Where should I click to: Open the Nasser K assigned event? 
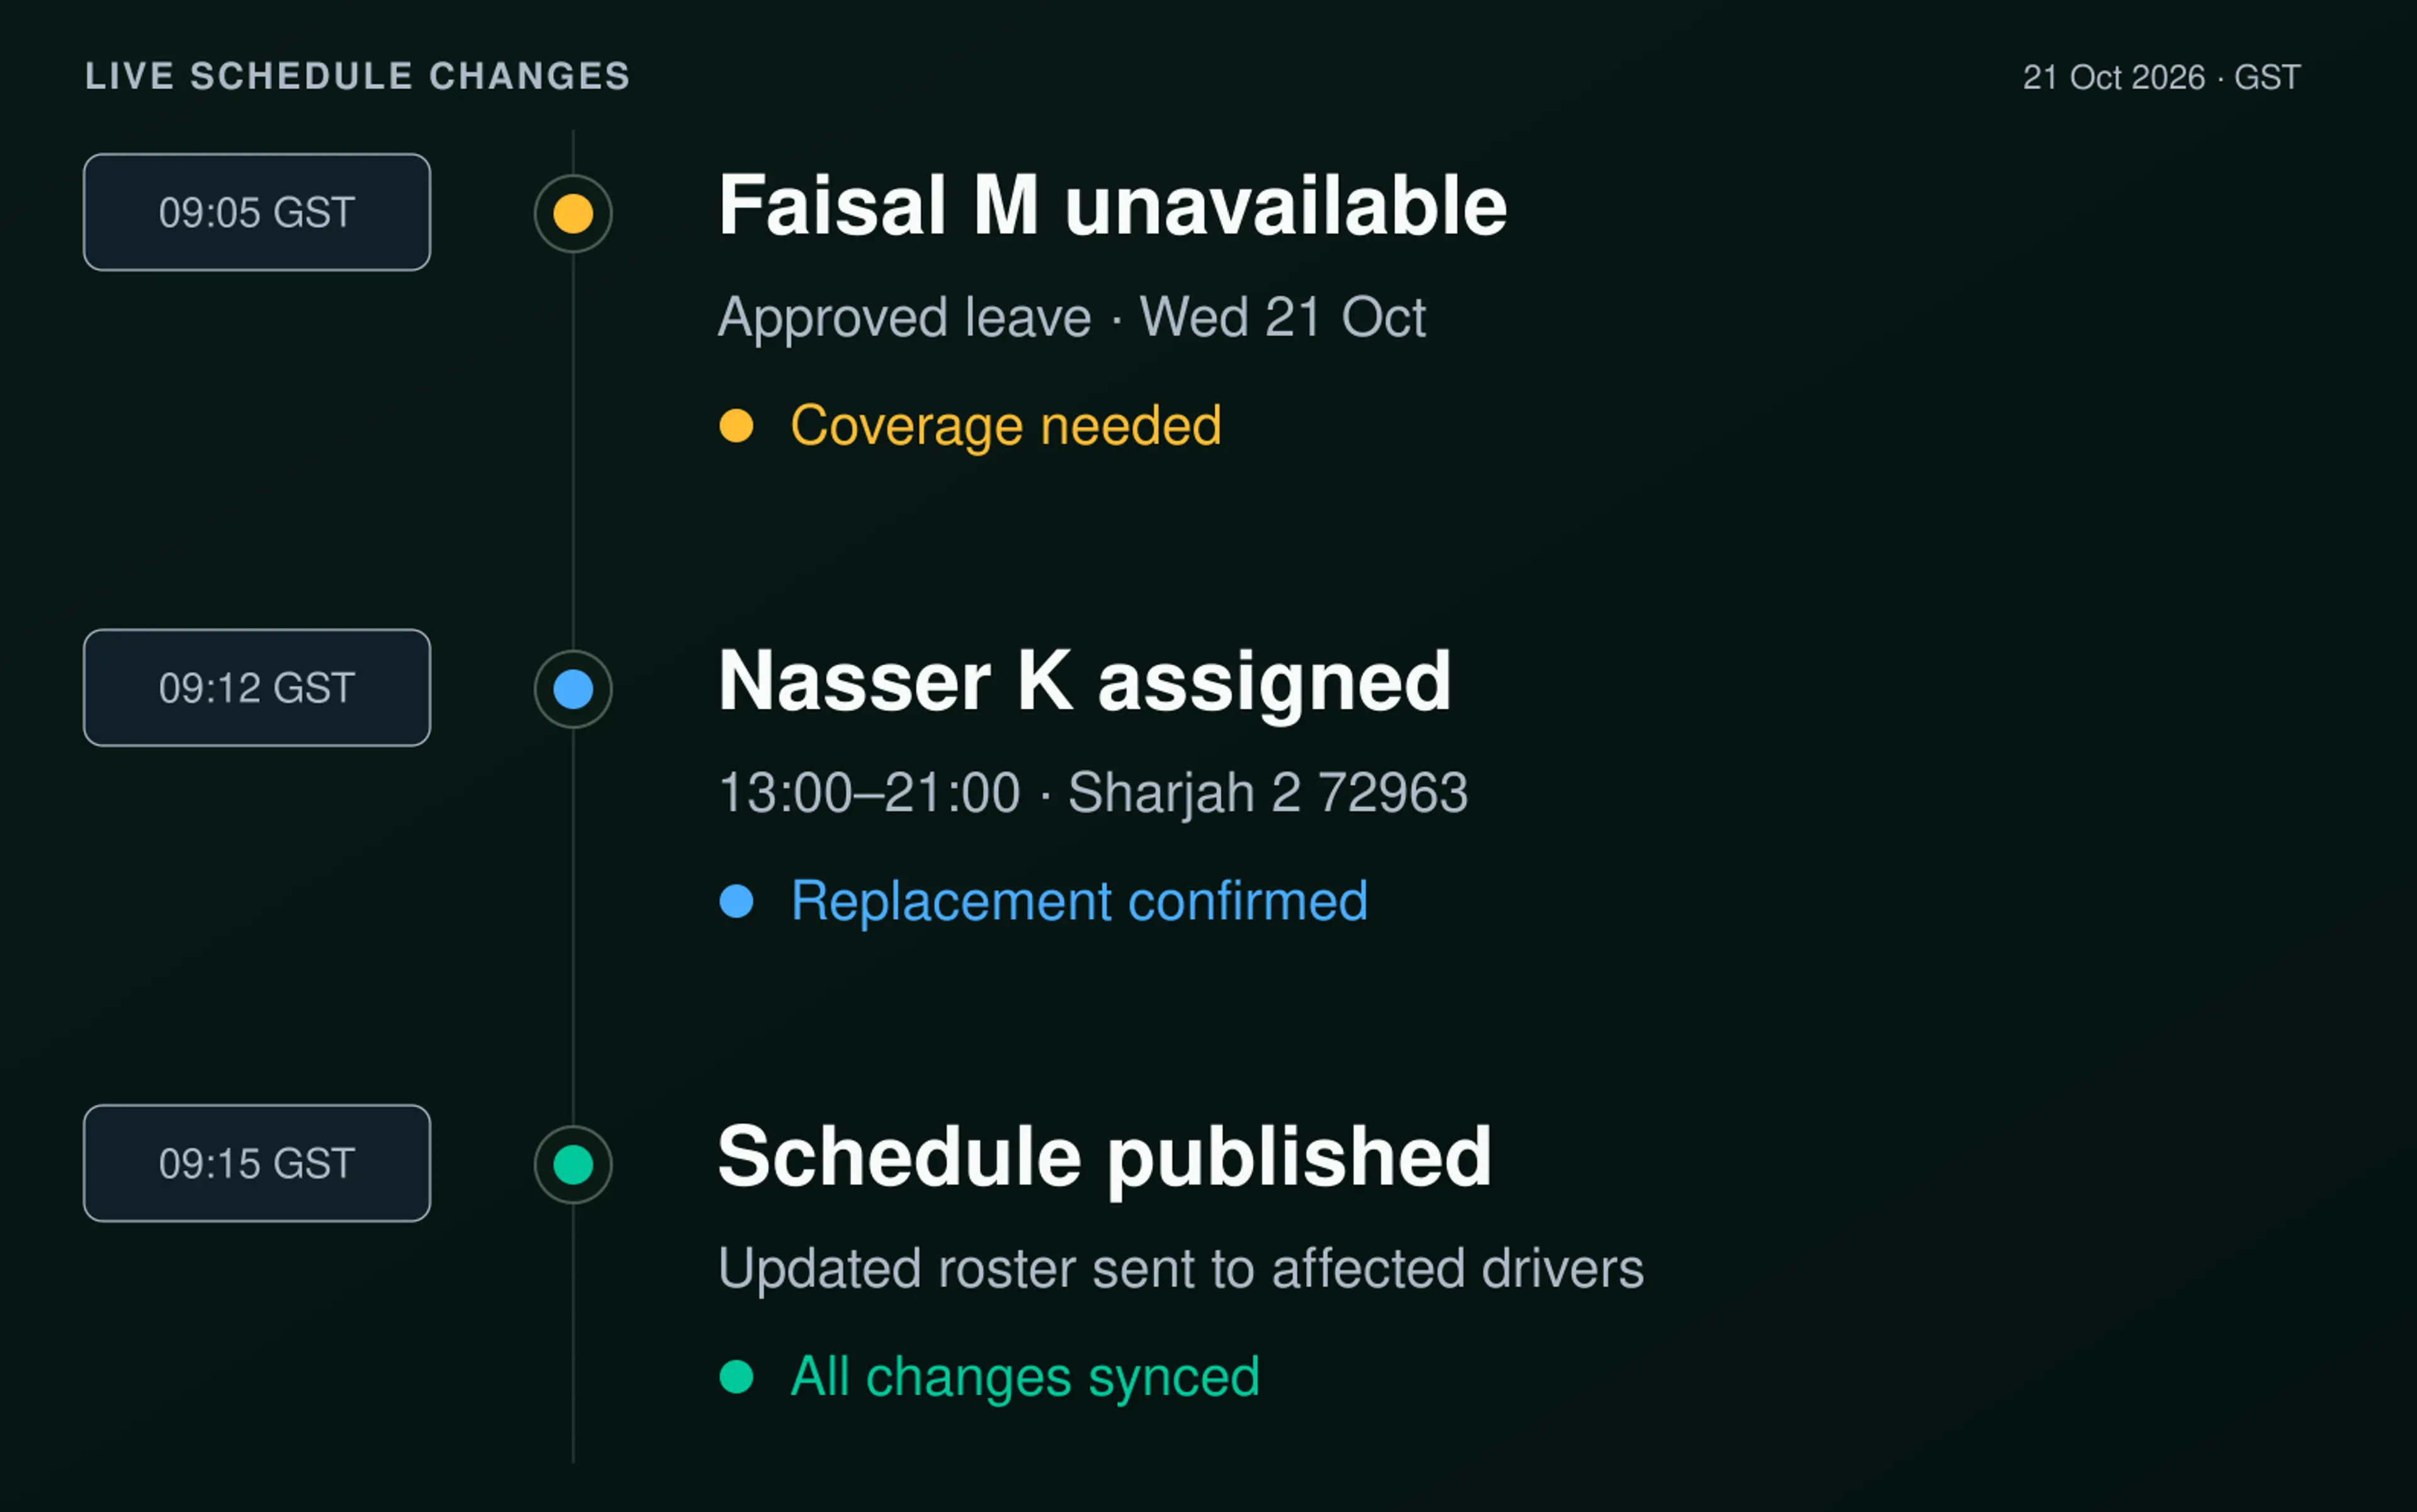[x=1084, y=682]
